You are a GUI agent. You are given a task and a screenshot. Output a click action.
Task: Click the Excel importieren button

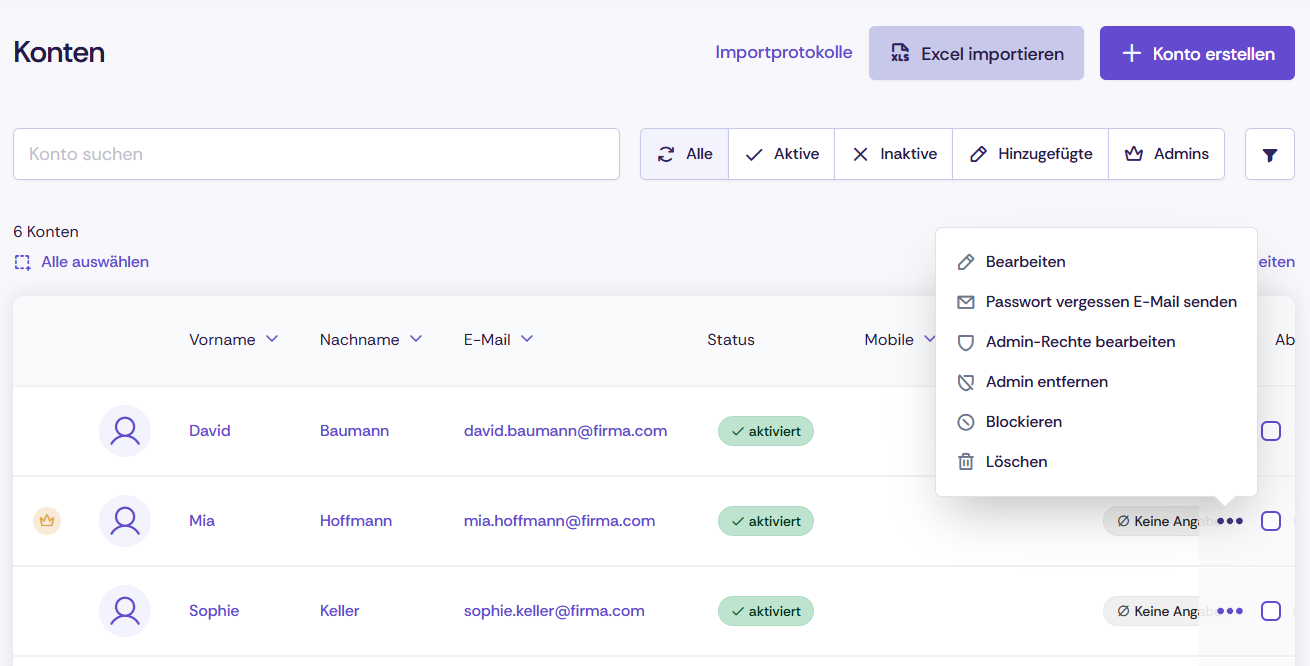coord(976,53)
